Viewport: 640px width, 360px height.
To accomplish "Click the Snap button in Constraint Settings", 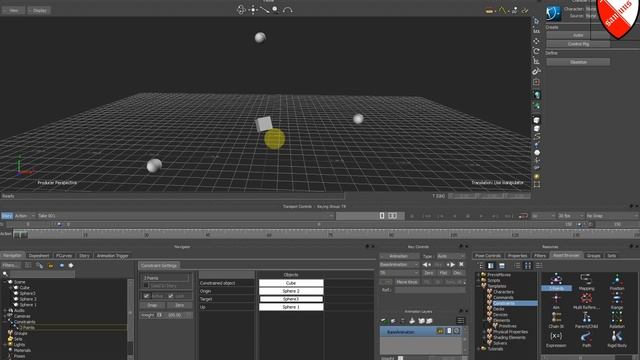I will tap(152, 305).
